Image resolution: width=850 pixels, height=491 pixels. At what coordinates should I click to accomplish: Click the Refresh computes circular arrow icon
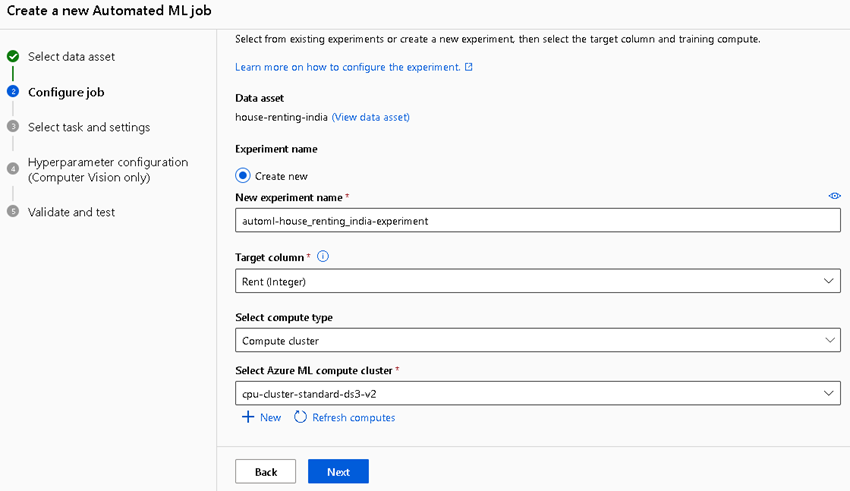(300, 417)
